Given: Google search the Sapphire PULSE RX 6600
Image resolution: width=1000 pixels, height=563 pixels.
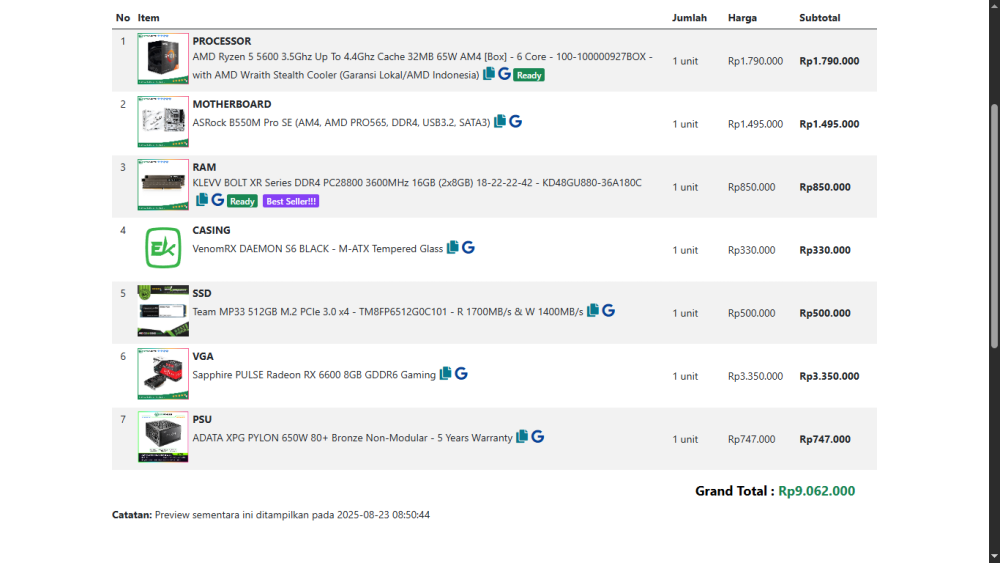Looking at the screenshot, I should coord(461,374).
